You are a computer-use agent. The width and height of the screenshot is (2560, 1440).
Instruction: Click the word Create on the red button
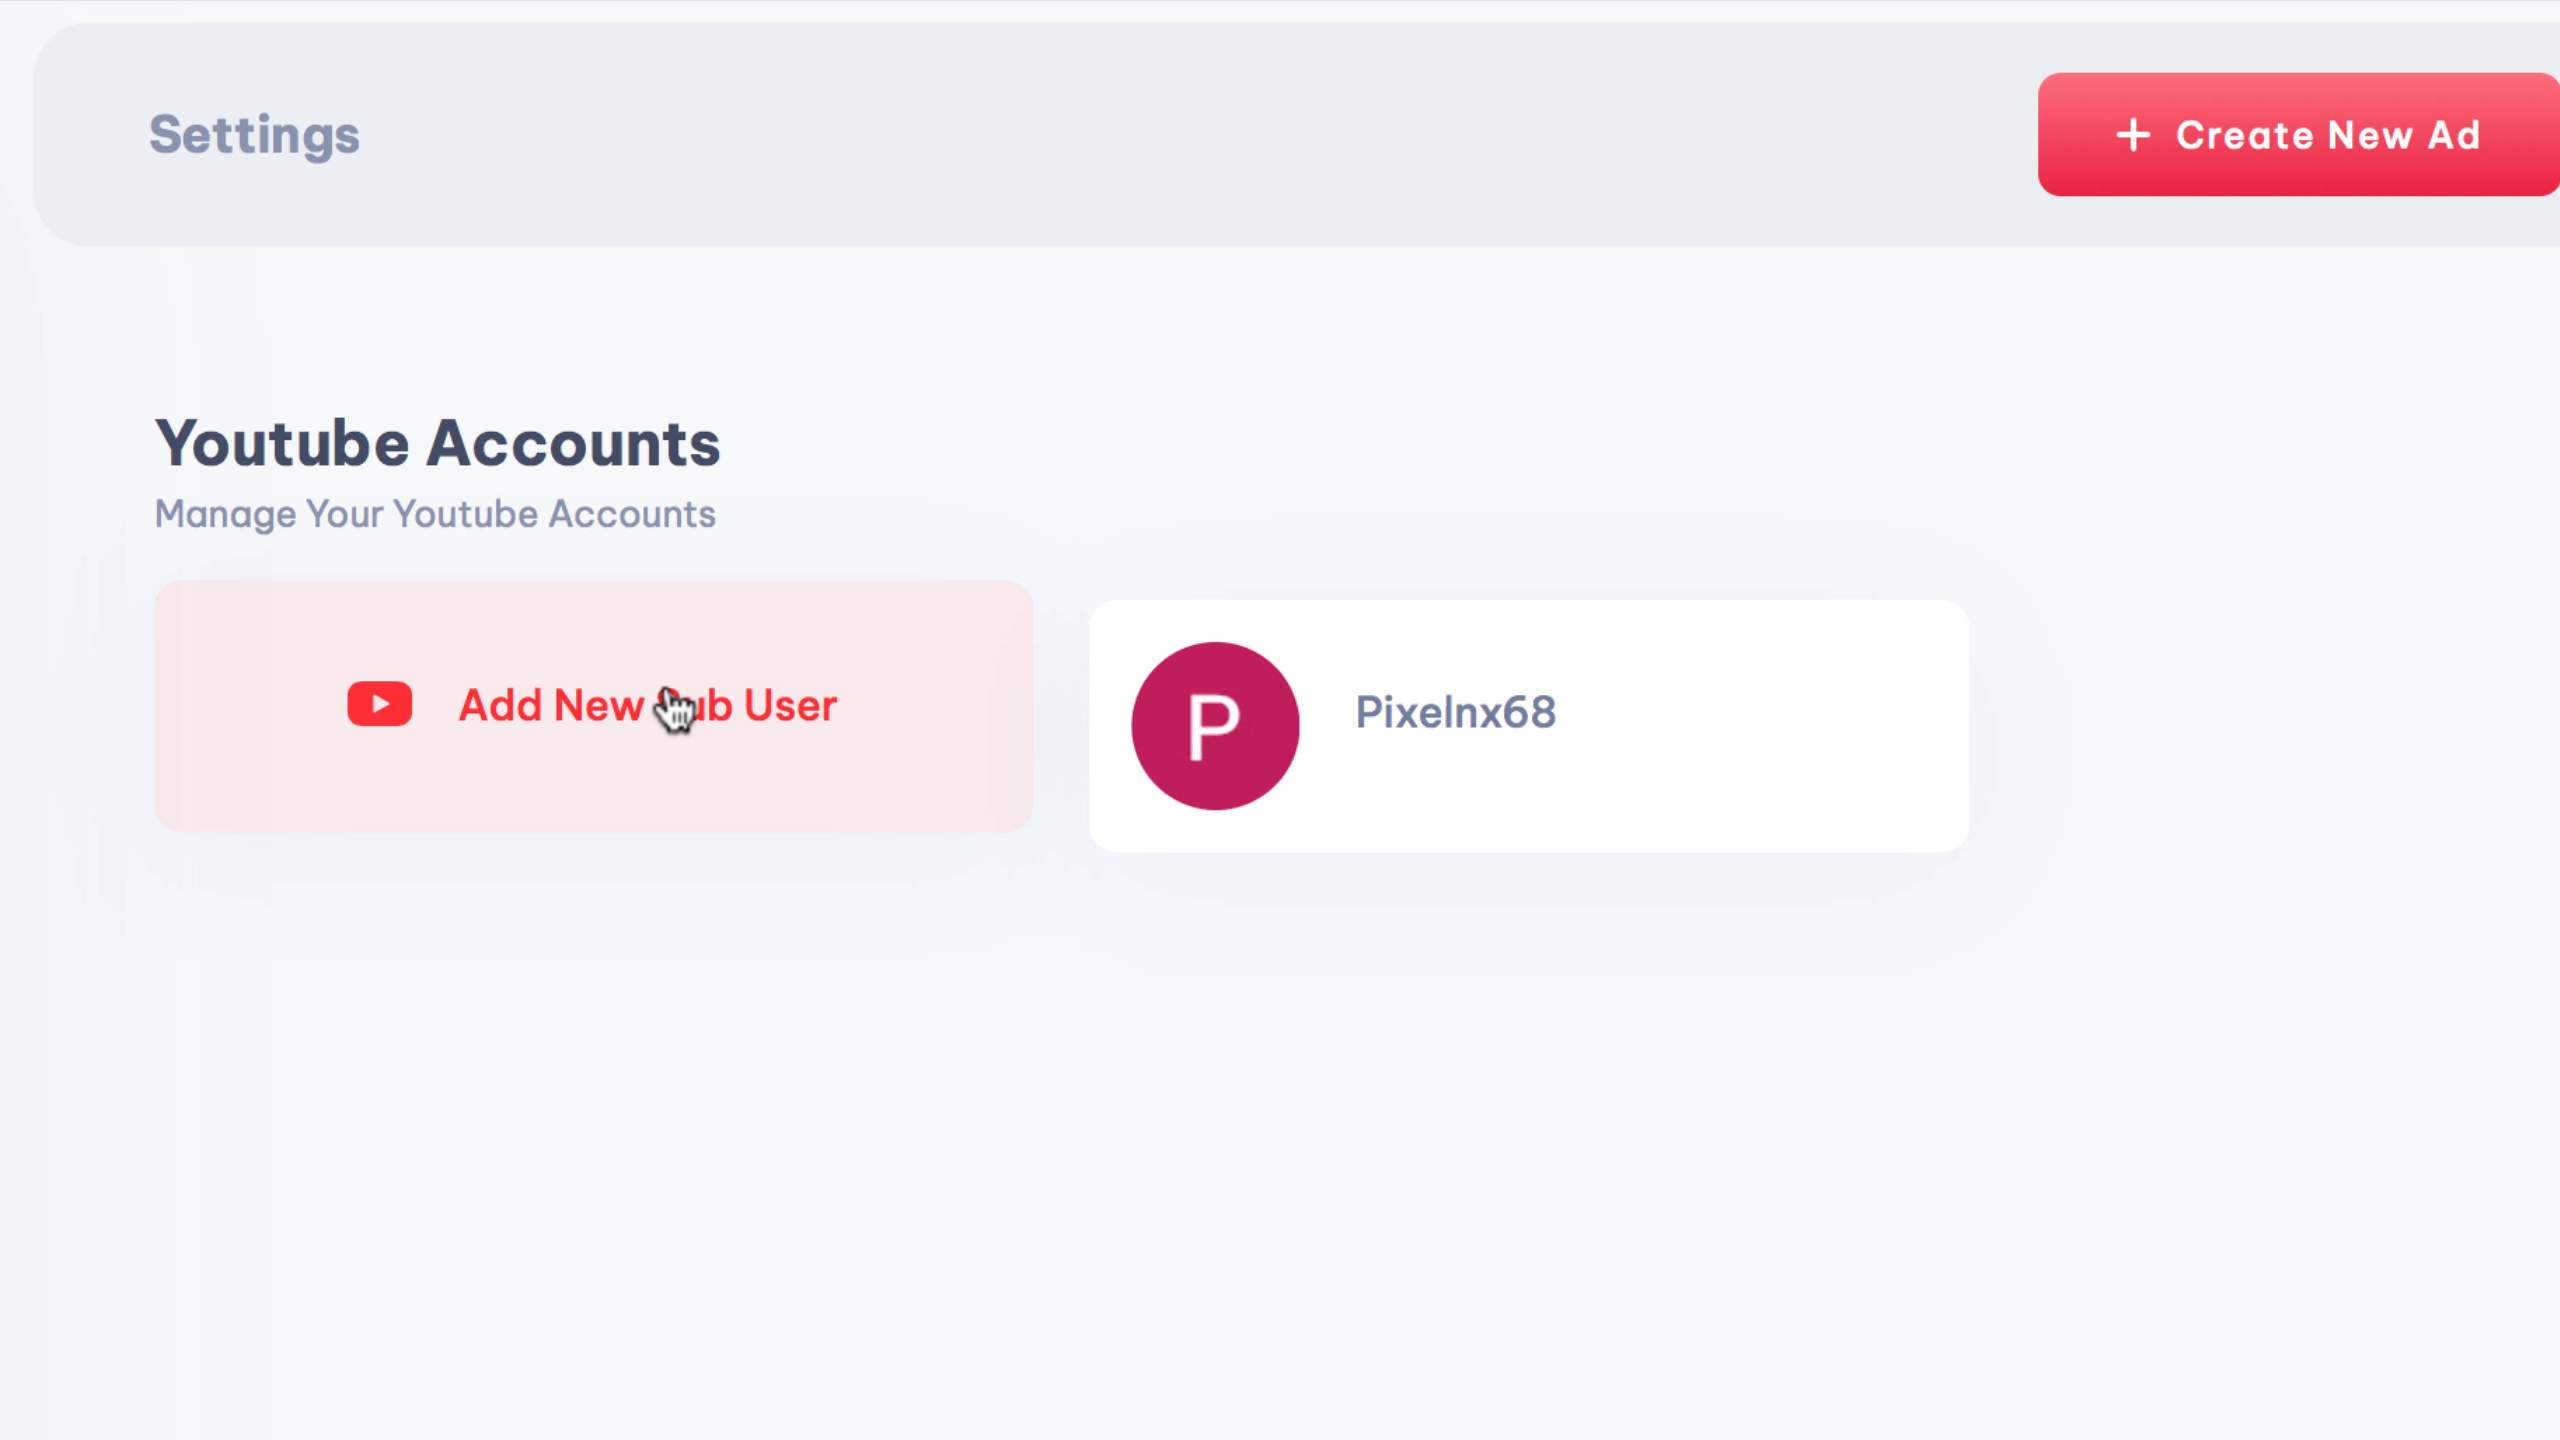pos(2244,135)
